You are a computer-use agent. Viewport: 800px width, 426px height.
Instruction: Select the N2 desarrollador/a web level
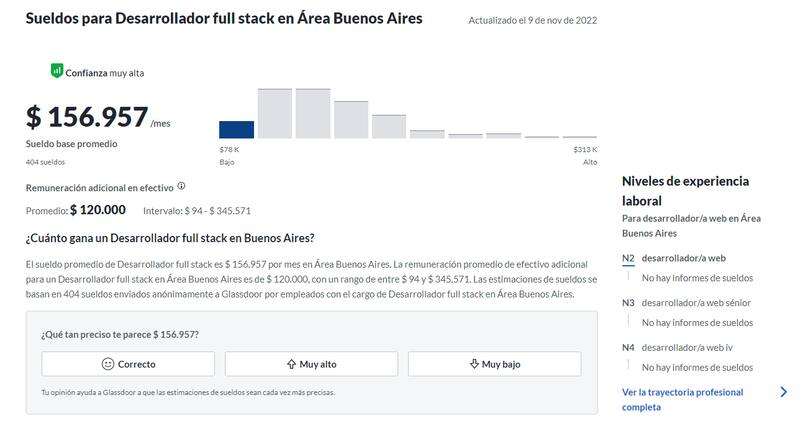pos(690,258)
